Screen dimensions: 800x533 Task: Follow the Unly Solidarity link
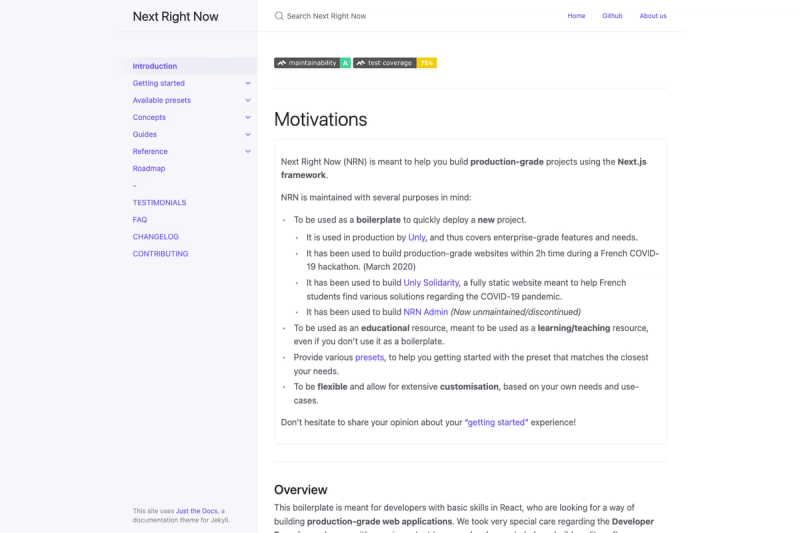(431, 283)
